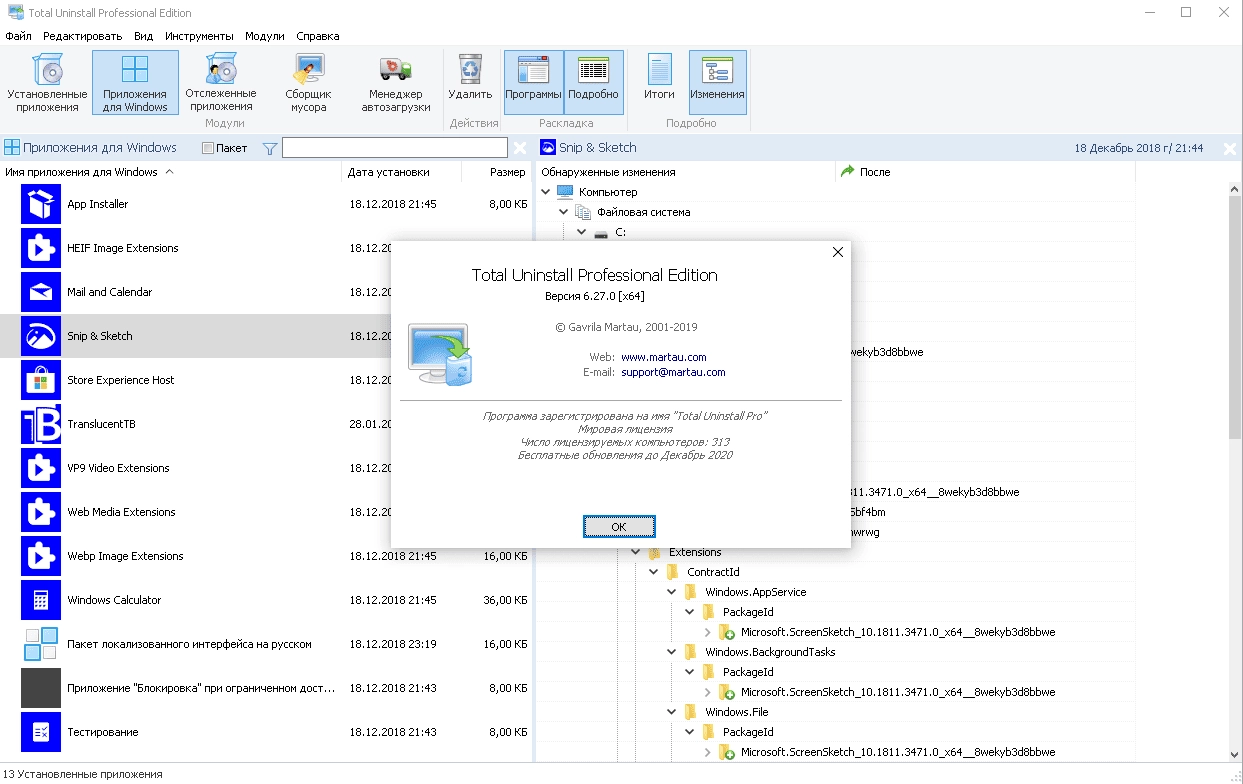Collapse the ContractId folder node
1243x784 pixels.
pyautogui.click(x=654, y=572)
